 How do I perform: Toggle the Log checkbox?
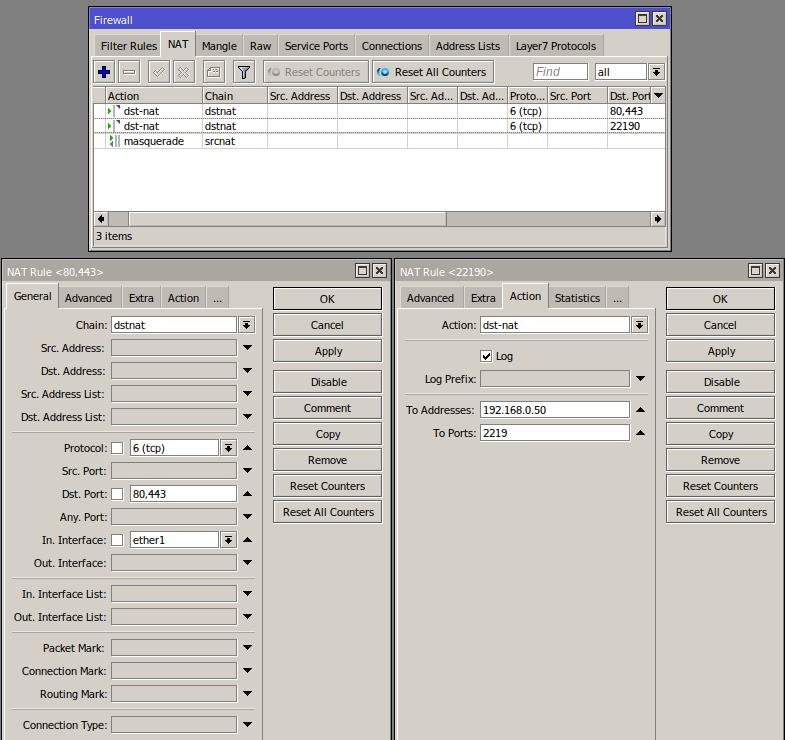[486, 356]
